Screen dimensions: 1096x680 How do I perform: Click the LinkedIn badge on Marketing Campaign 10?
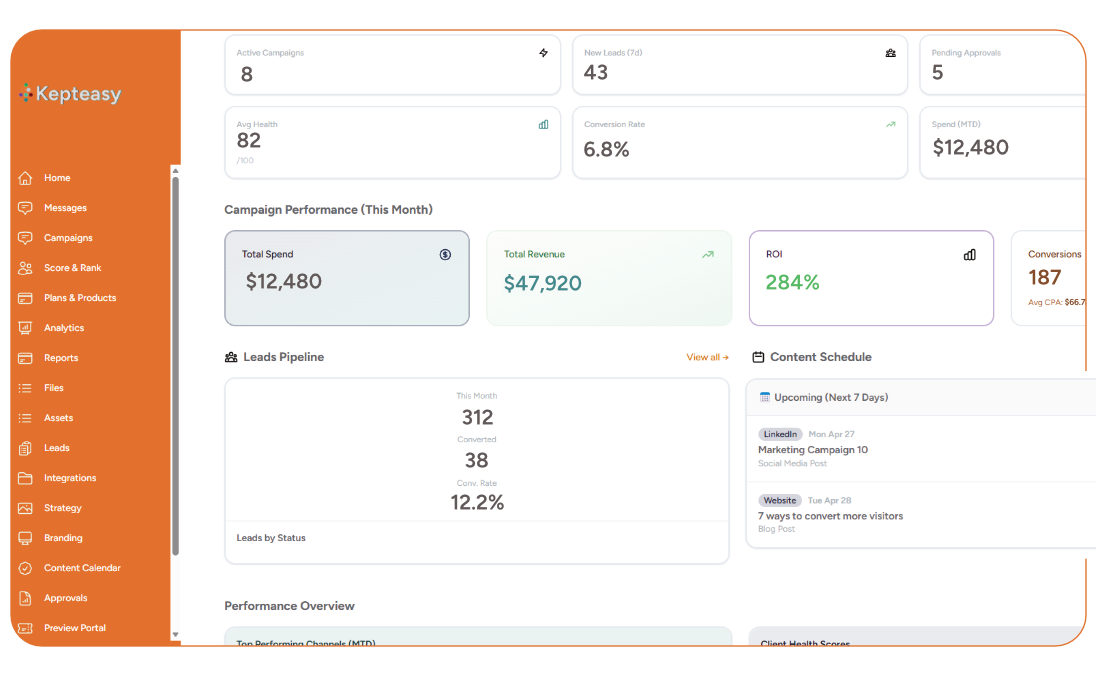point(780,434)
